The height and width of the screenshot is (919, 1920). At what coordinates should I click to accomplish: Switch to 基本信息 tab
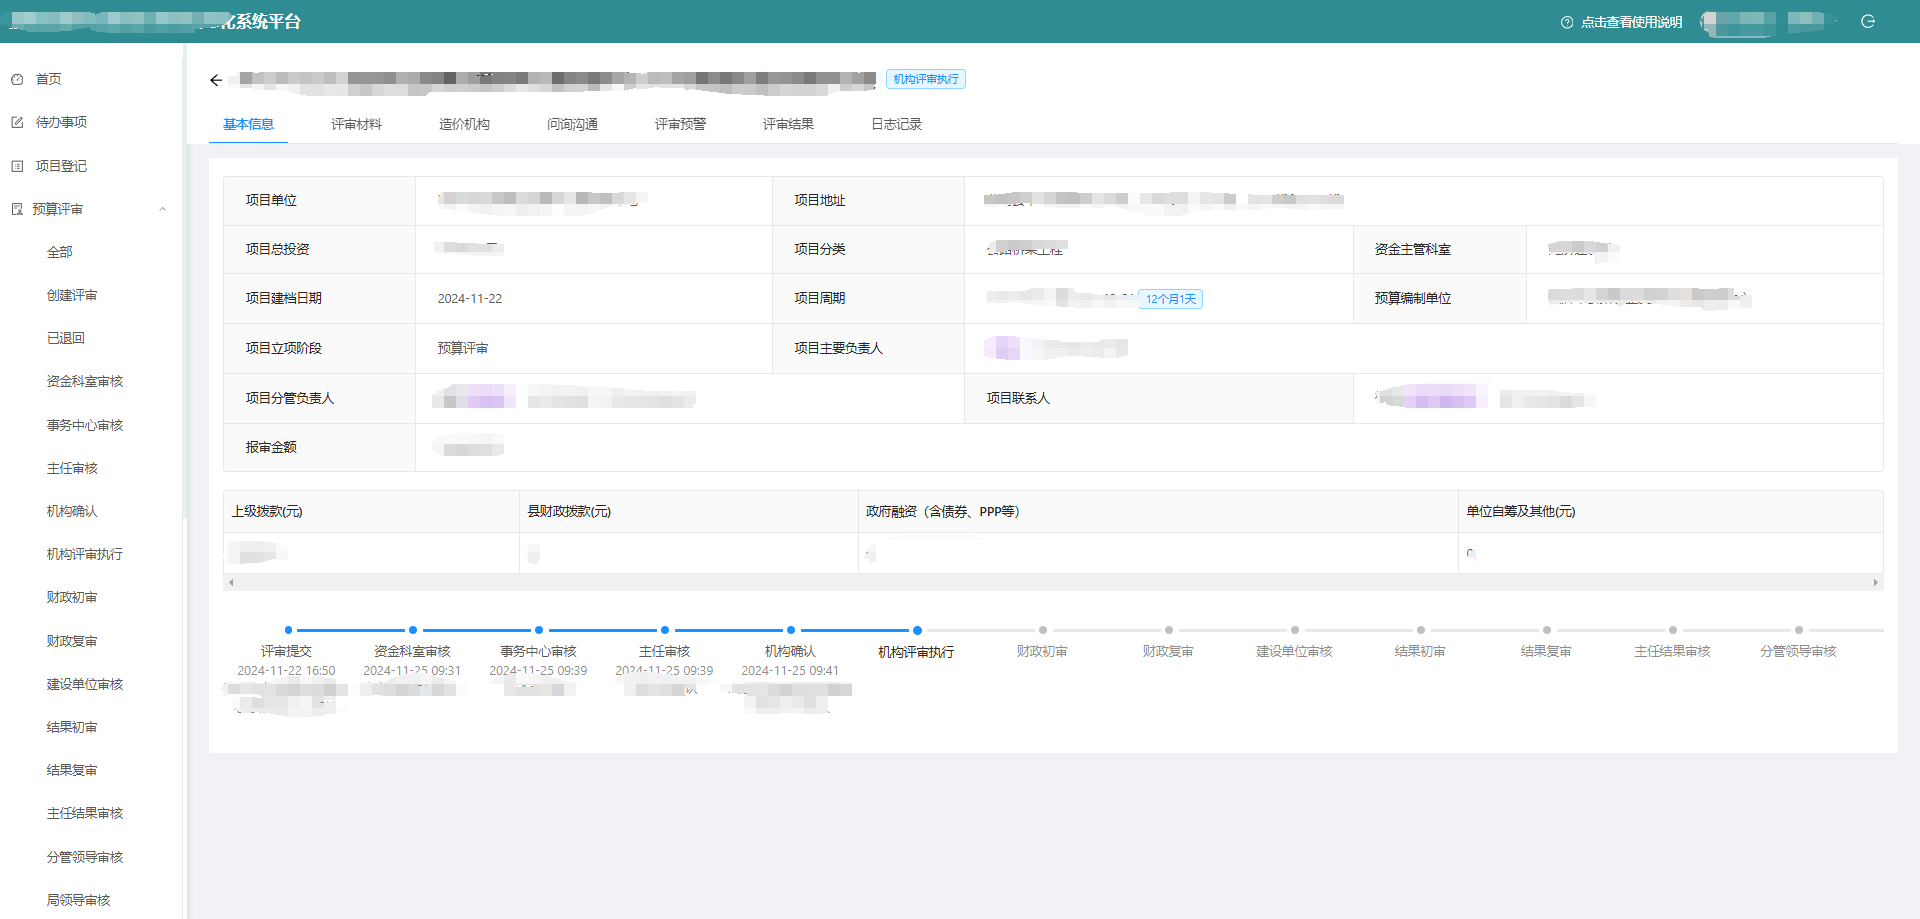coord(248,124)
